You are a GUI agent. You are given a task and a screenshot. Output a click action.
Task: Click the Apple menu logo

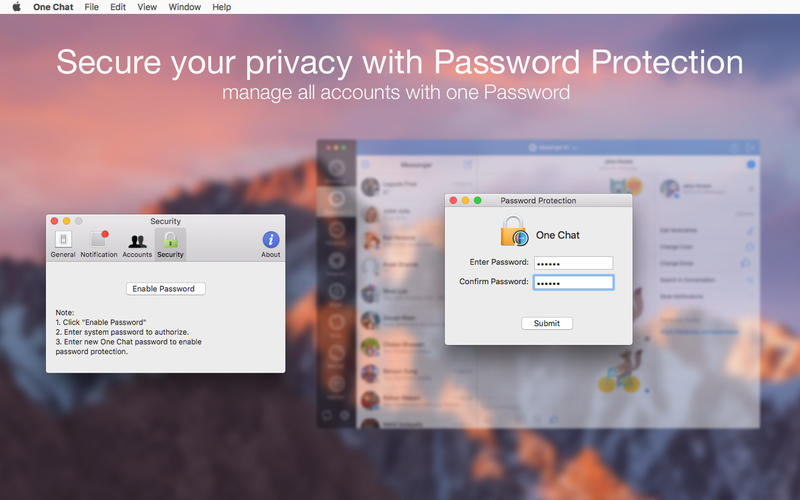16,7
